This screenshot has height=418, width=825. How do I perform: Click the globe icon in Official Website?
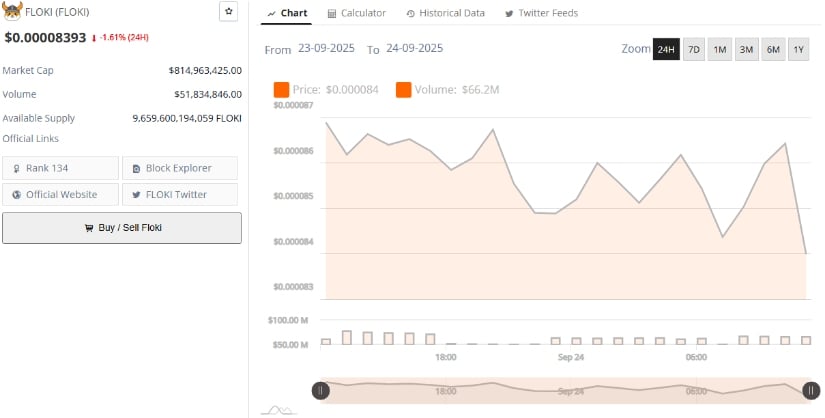point(17,195)
